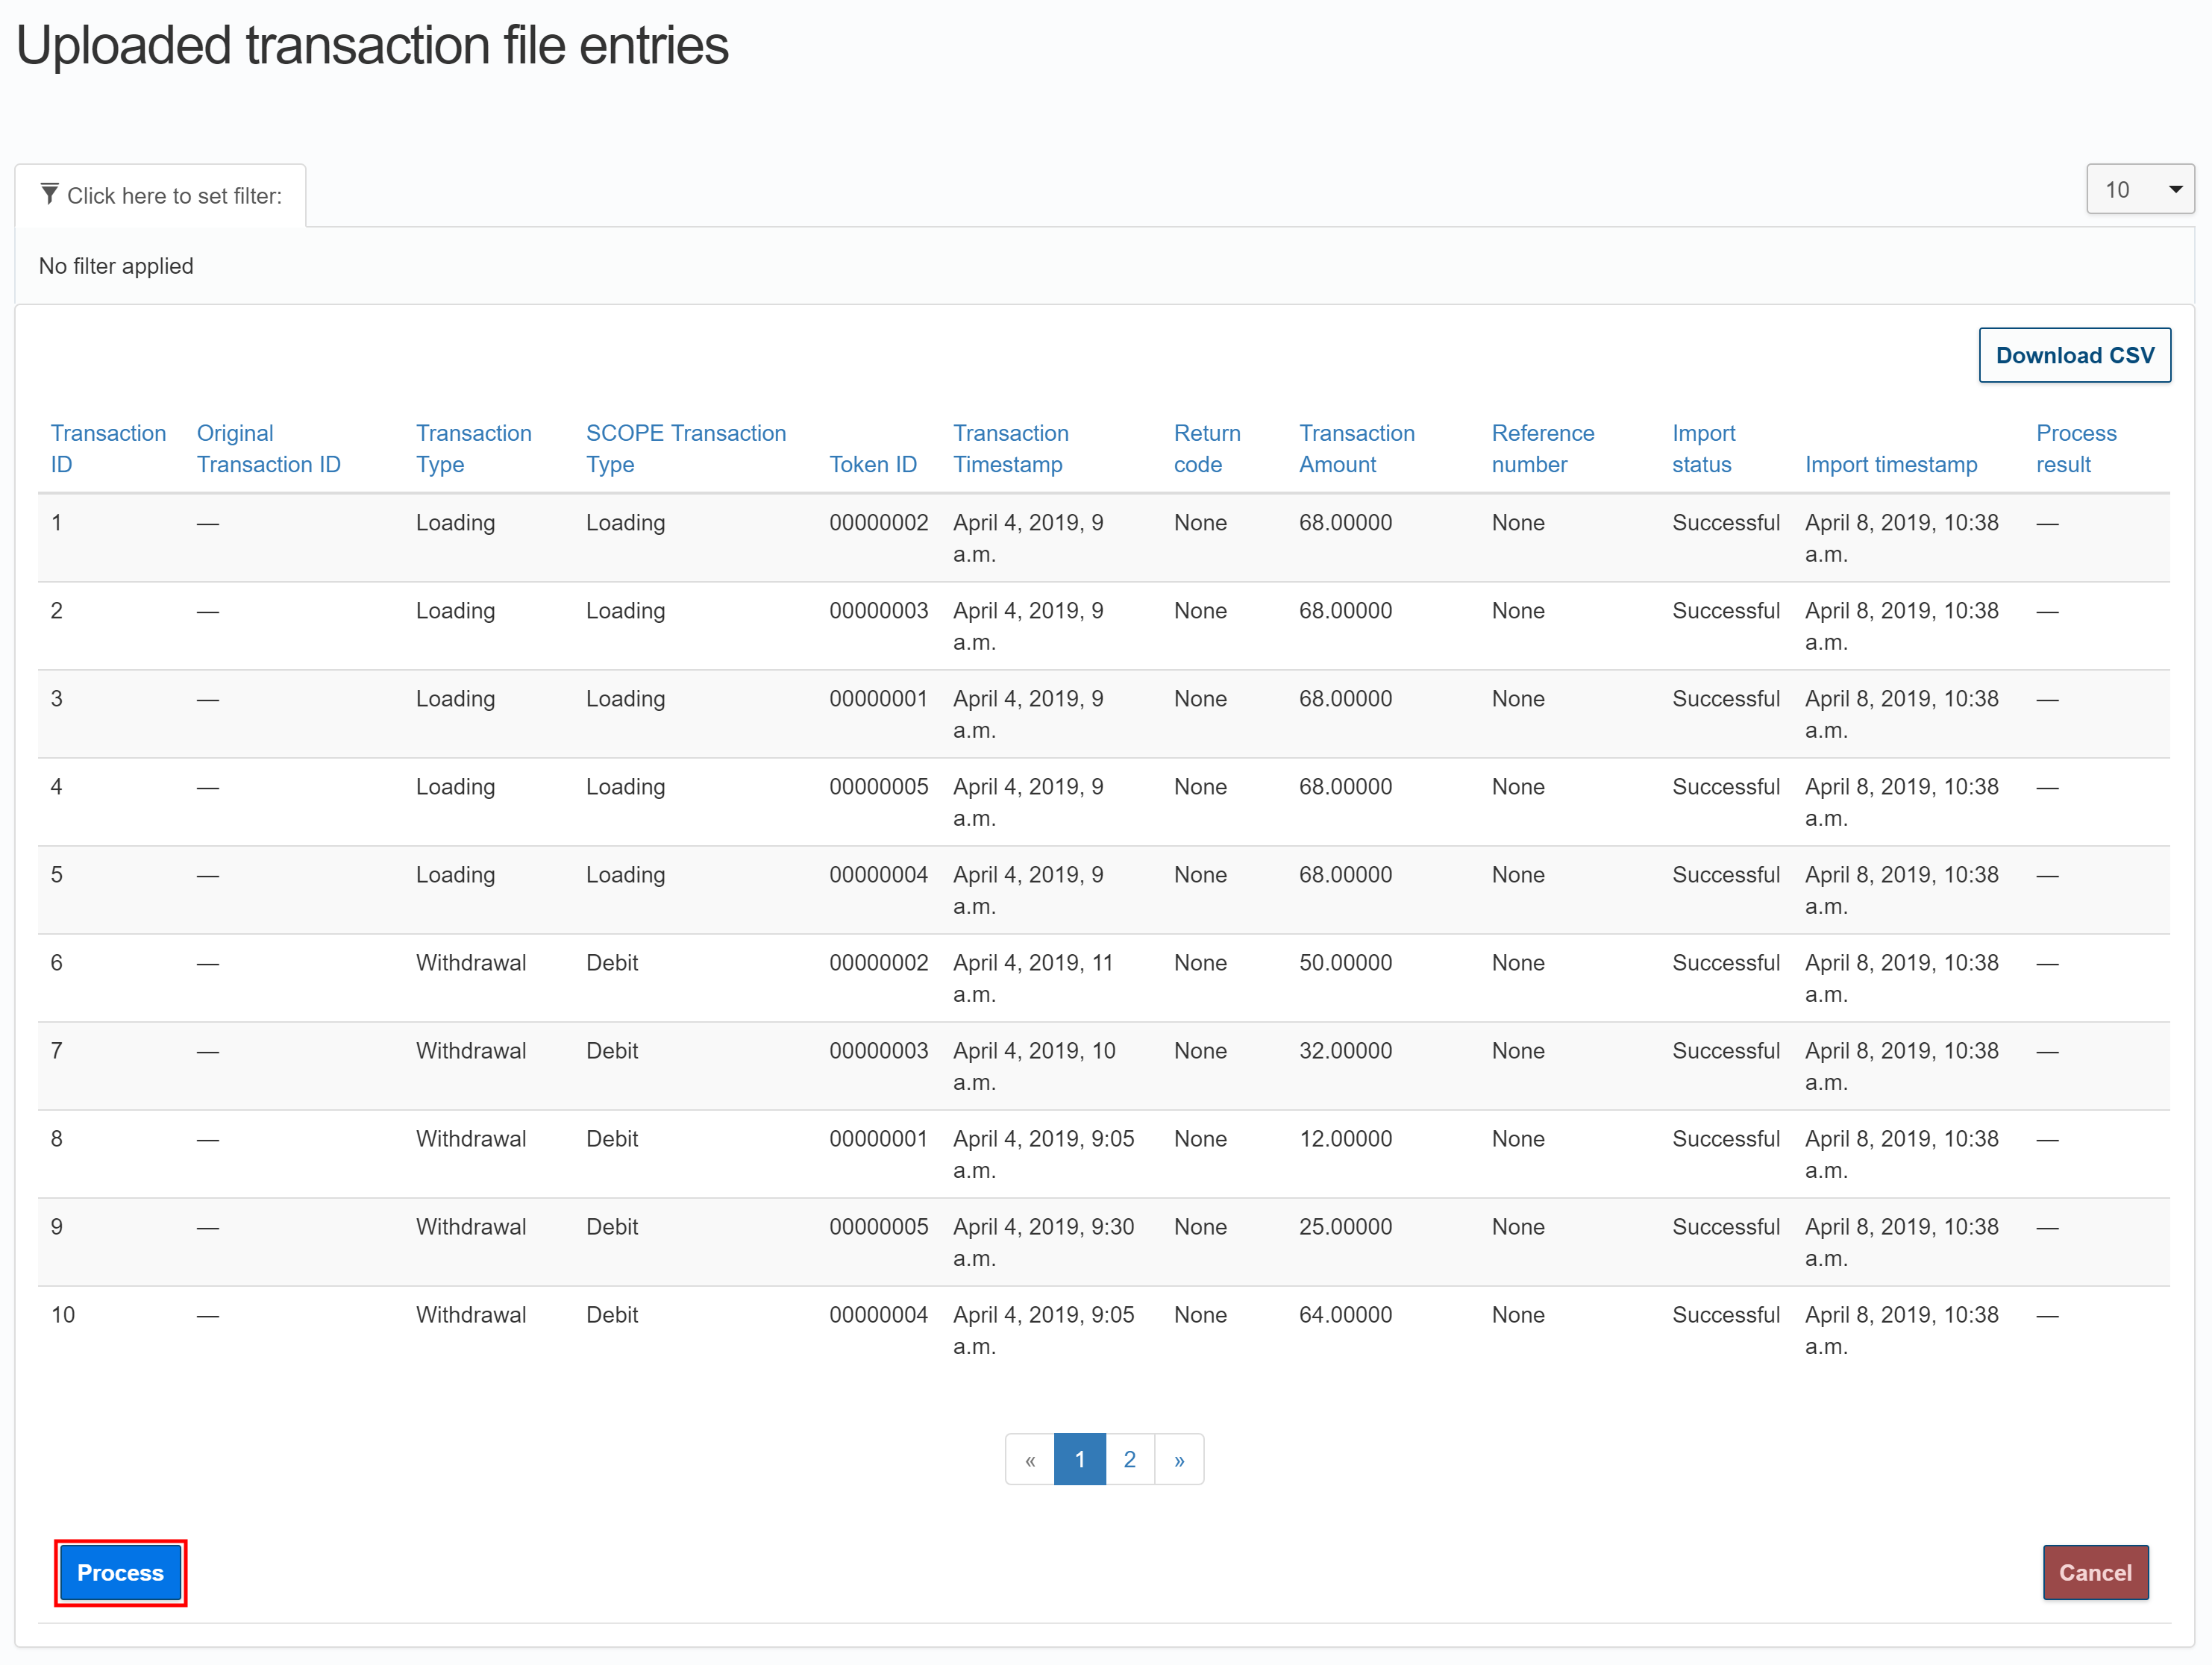This screenshot has width=2212, height=1665.
Task: Click amount 25.00000 in row 9
Action: (1345, 1226)
